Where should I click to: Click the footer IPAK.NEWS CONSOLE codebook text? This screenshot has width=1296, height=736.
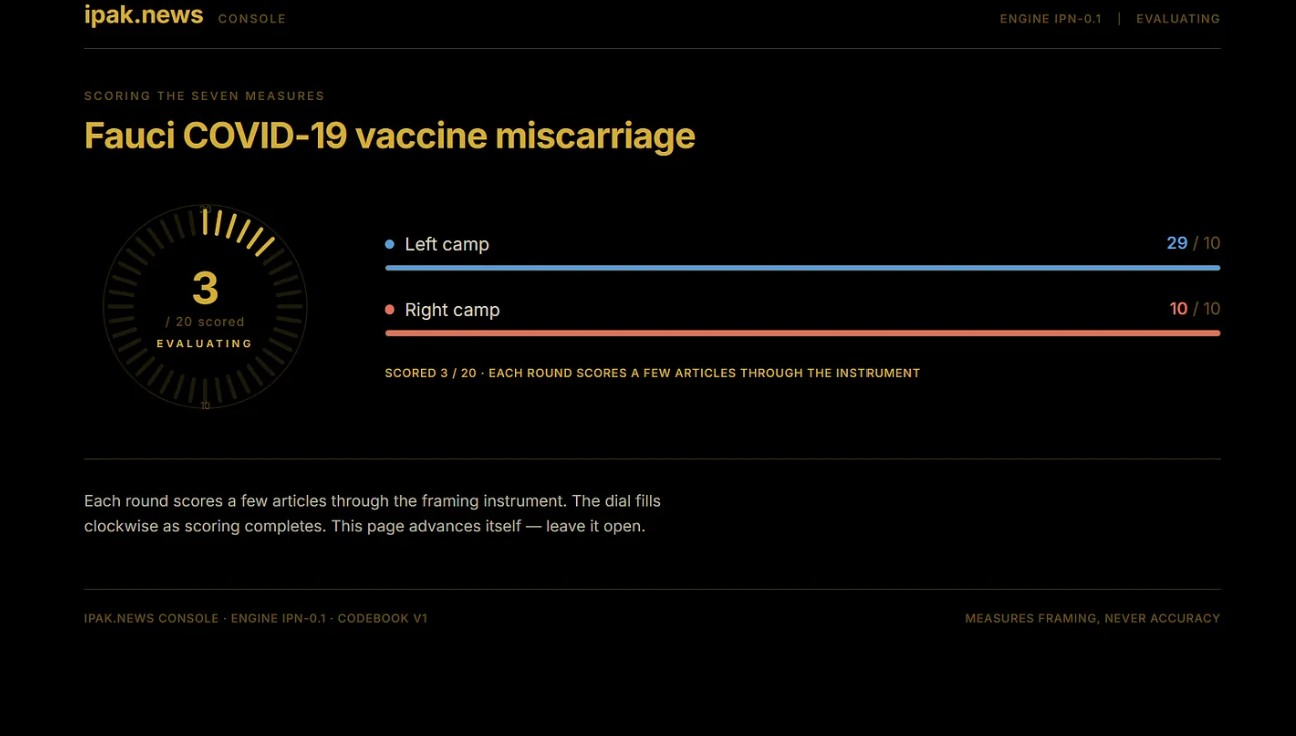(x=256, y=619)
